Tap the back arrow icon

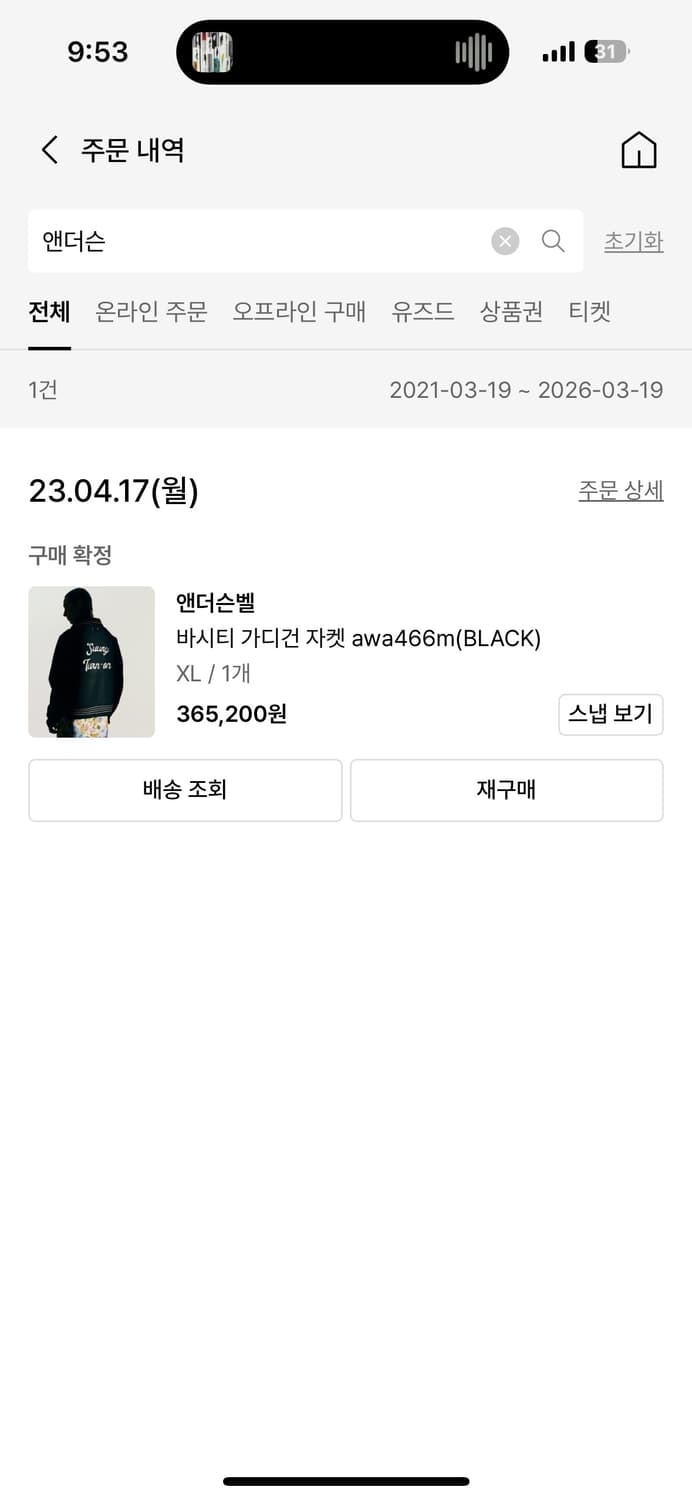tap(50, 150)
